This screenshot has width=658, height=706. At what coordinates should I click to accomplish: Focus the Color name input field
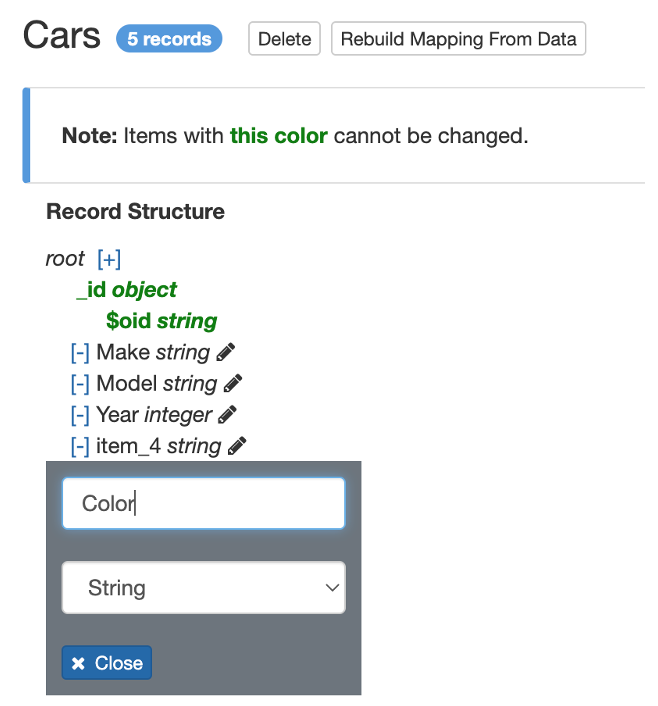(x=203, y=503)
